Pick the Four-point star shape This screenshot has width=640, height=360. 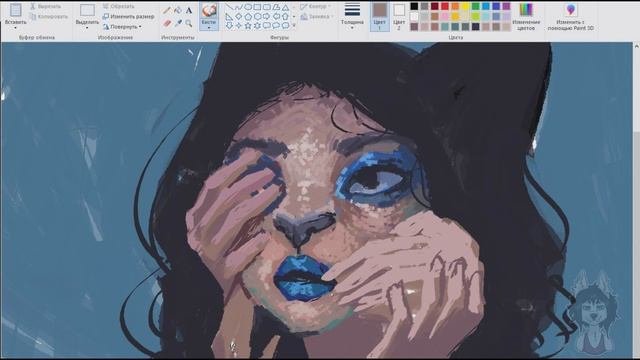pyautogui.click(x=238, y=26)
